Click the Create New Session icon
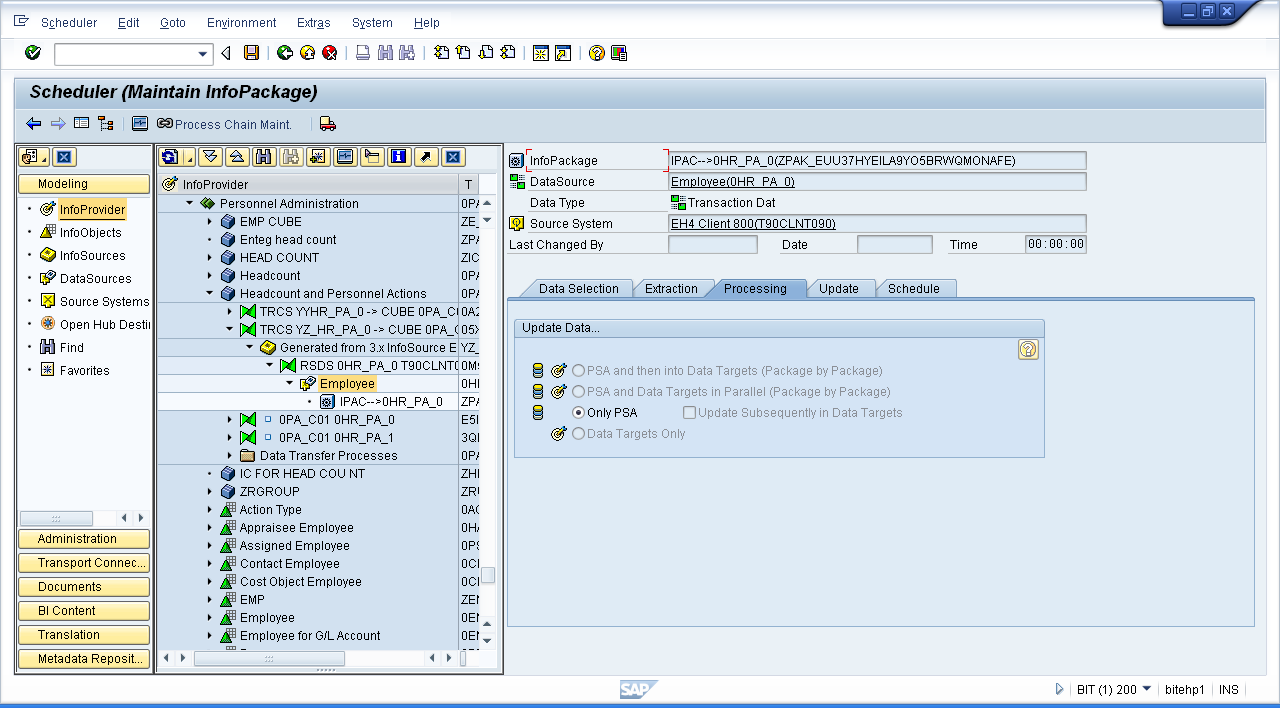Image resolution: width=1280 pixels, height=708 pixels. tap(541, 53)
